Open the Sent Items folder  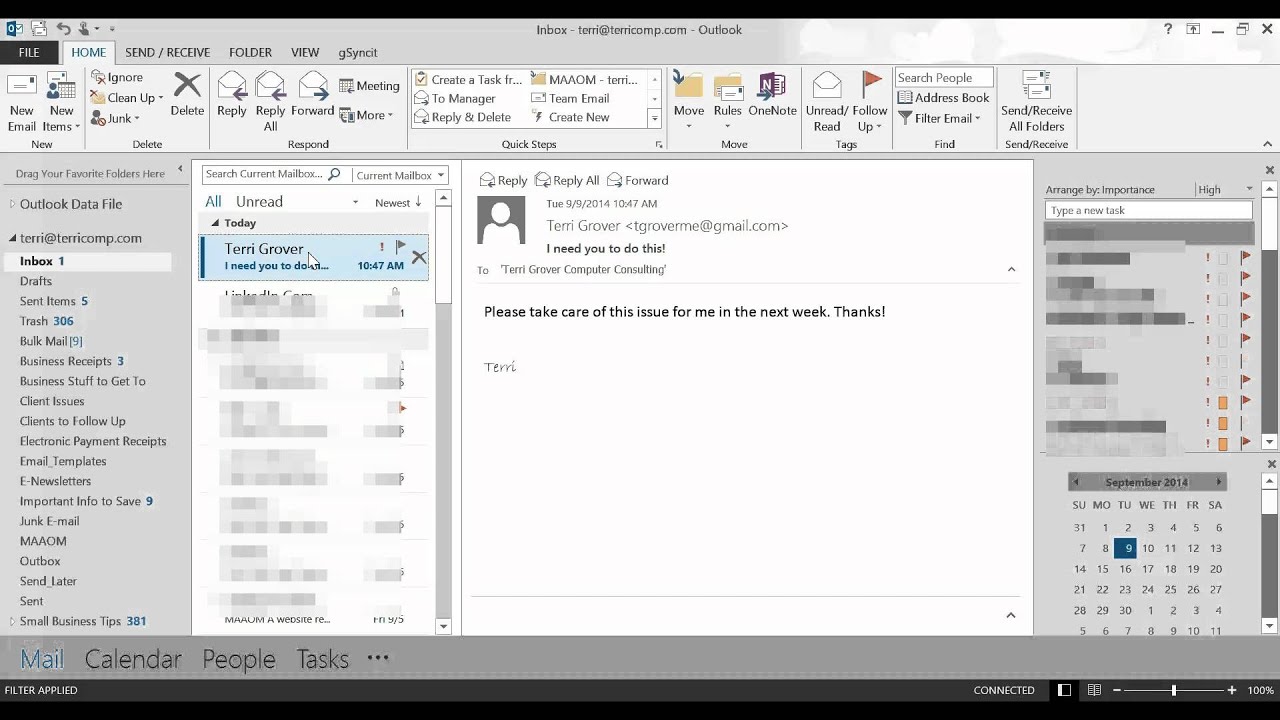point(54,301)
